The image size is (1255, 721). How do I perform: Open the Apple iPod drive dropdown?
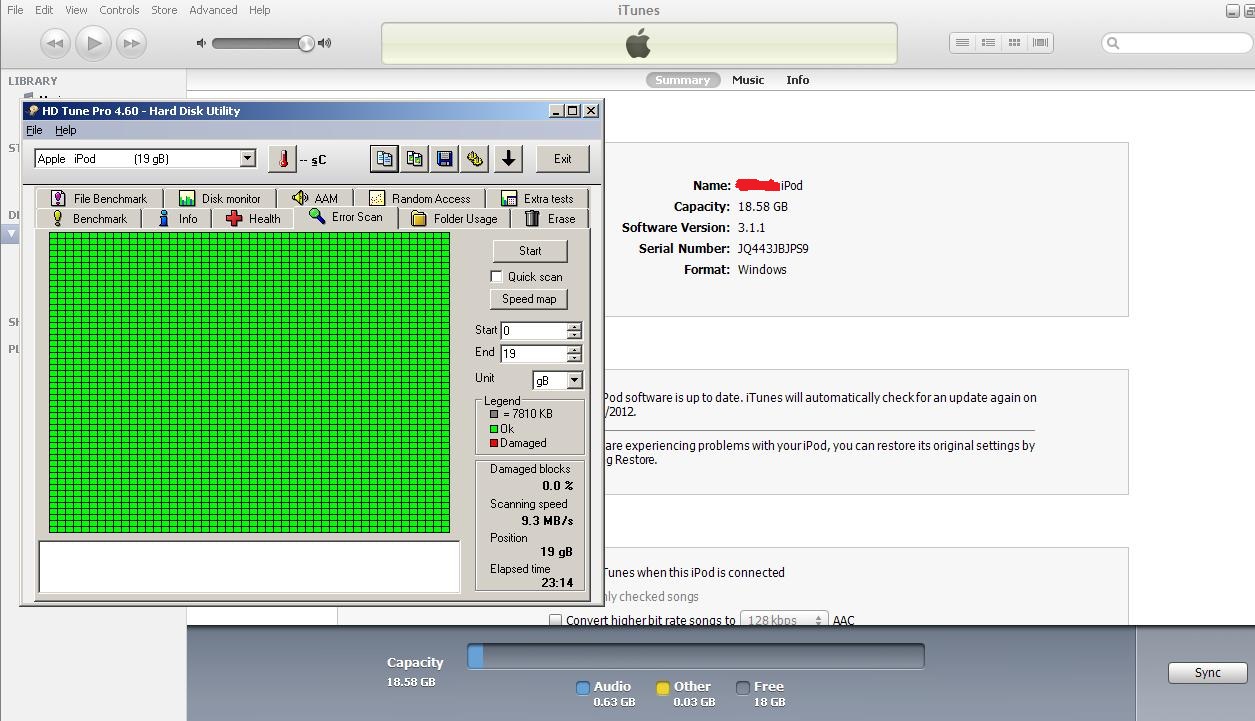[x=247, y=159]
